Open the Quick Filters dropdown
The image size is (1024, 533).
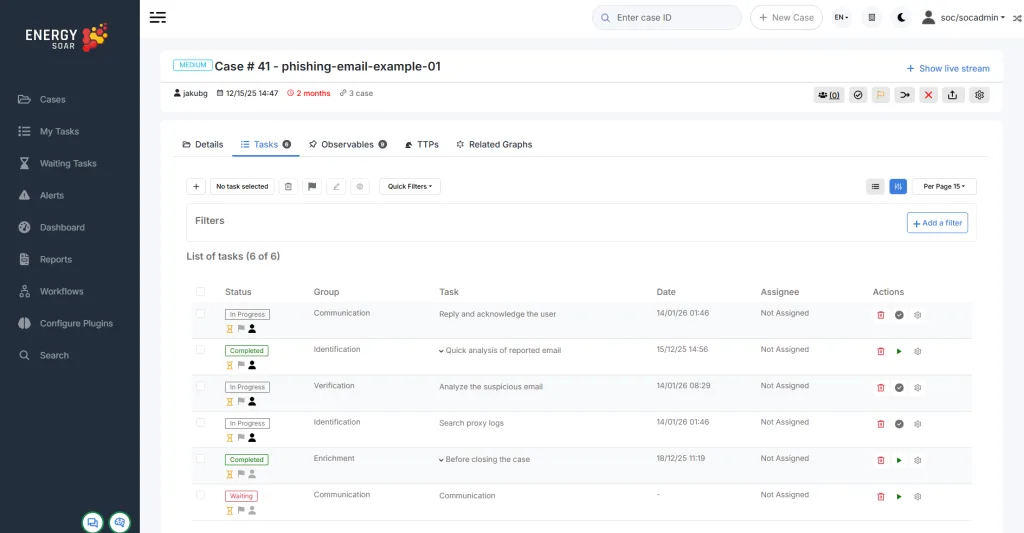pyautogui.click(x=410, y=186)
